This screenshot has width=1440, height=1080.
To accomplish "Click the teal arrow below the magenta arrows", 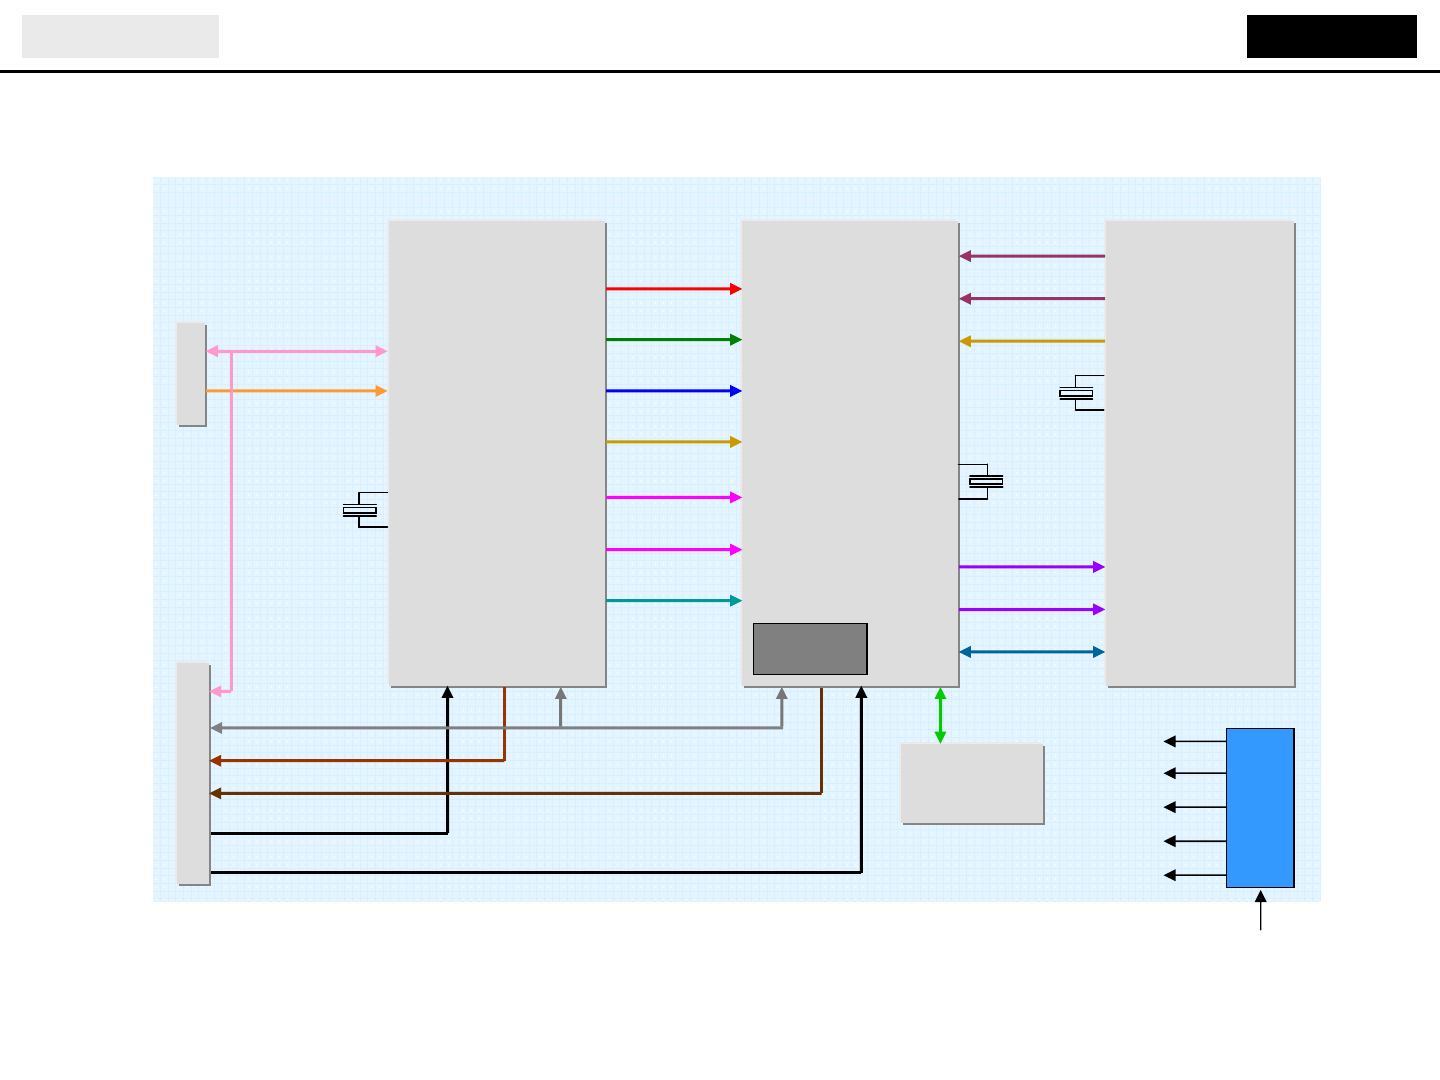I will (x=674, y=601).
